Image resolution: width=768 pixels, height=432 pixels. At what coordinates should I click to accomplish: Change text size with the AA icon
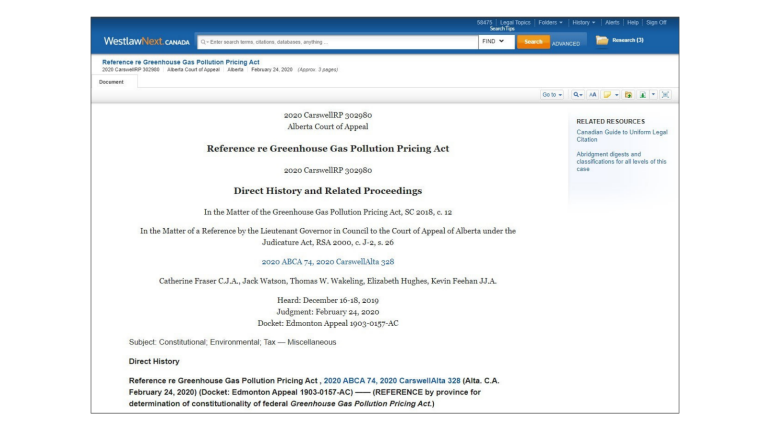[x=593, y=95]
